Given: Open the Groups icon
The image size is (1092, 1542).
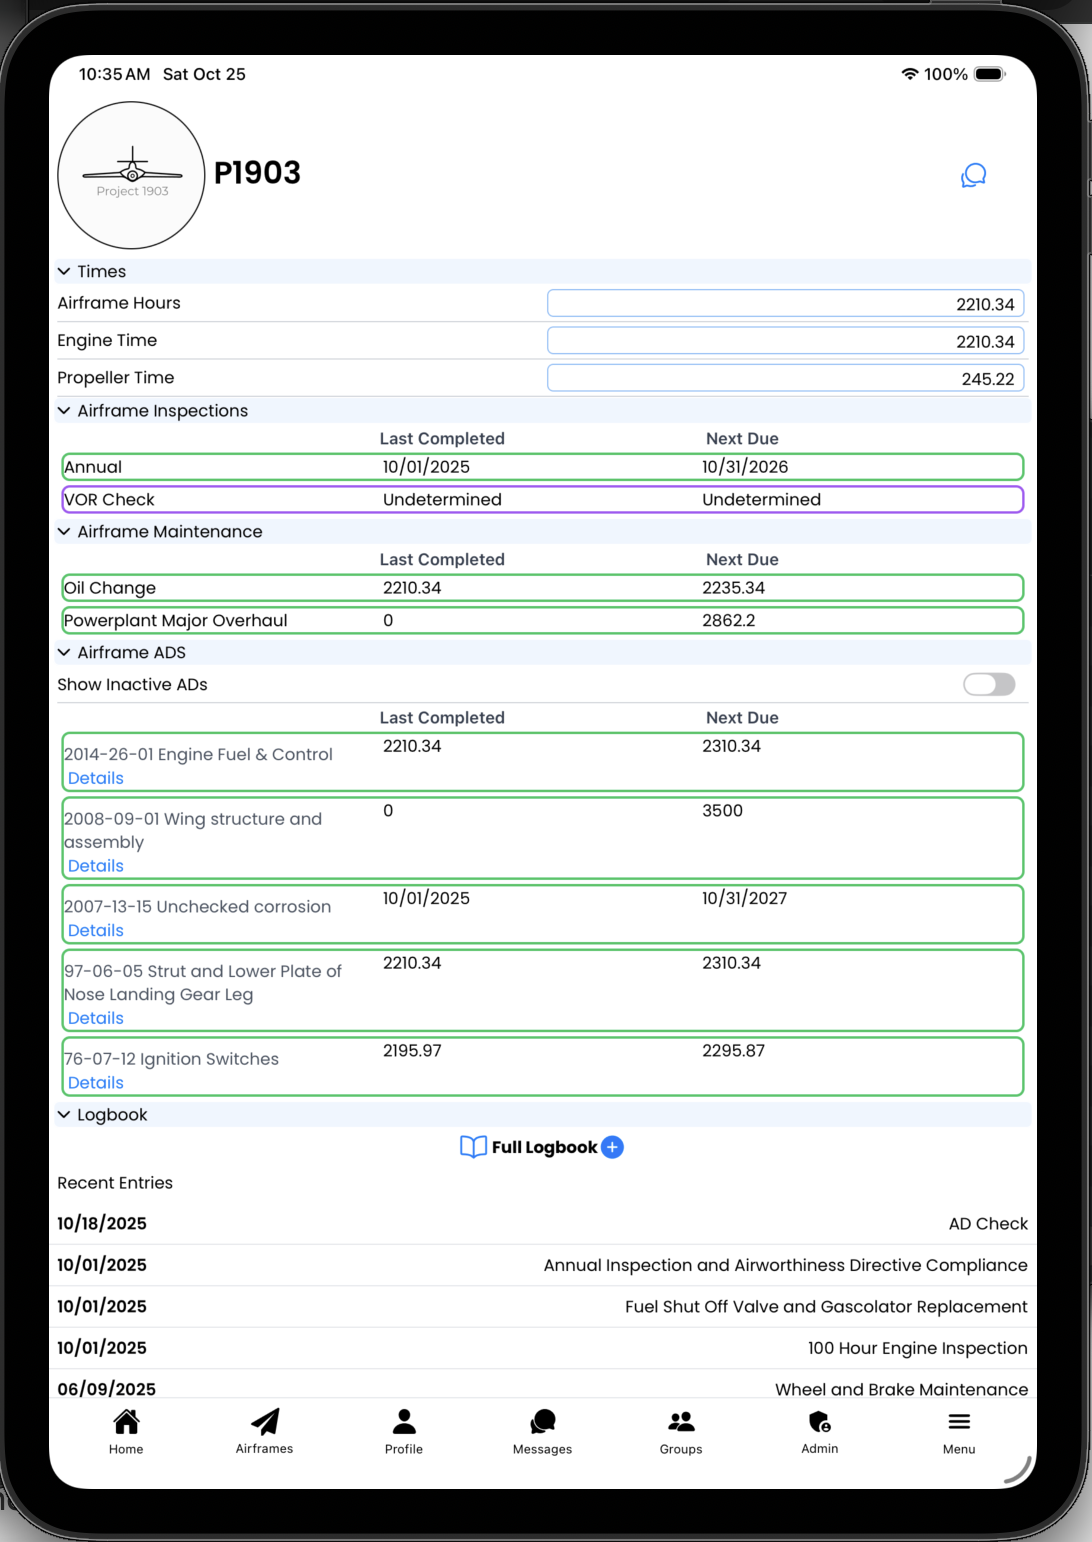Looking at the screenshot, I should click(681, 1431).
